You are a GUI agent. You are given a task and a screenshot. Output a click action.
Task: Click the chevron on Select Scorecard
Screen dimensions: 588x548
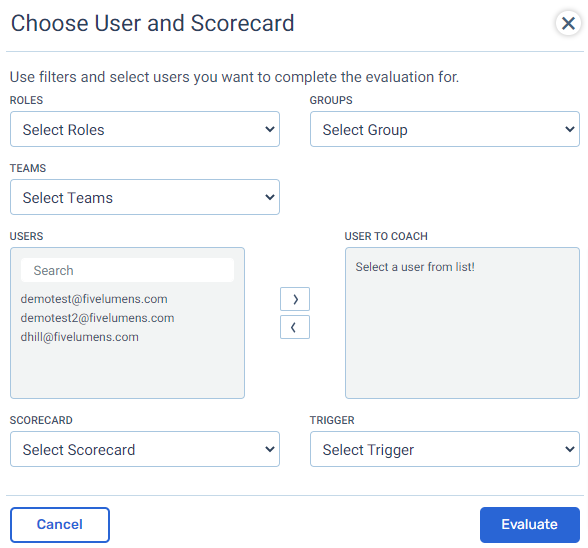pos(270,449)
